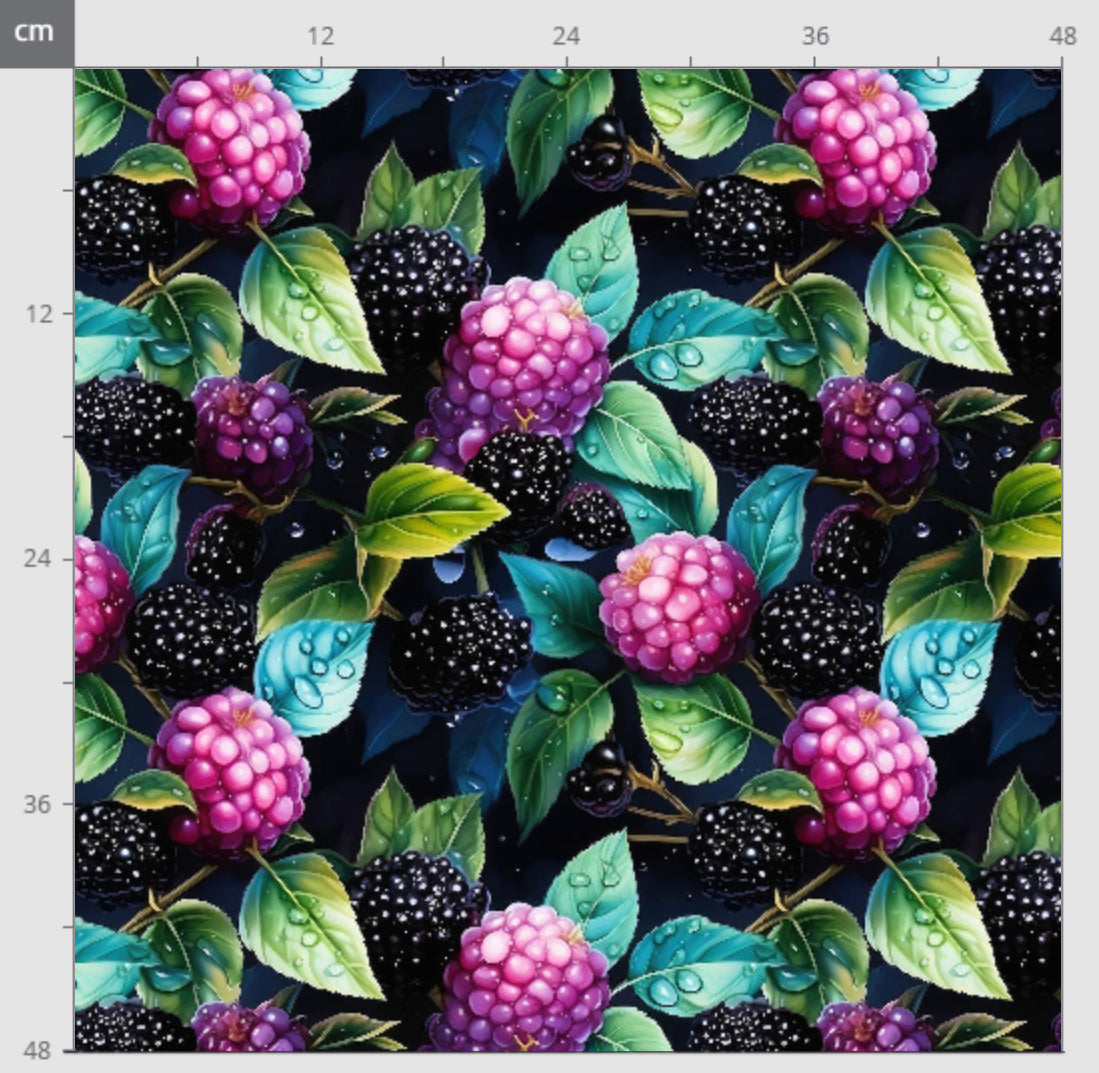Click the 36 mark on the left ruler

40,804
